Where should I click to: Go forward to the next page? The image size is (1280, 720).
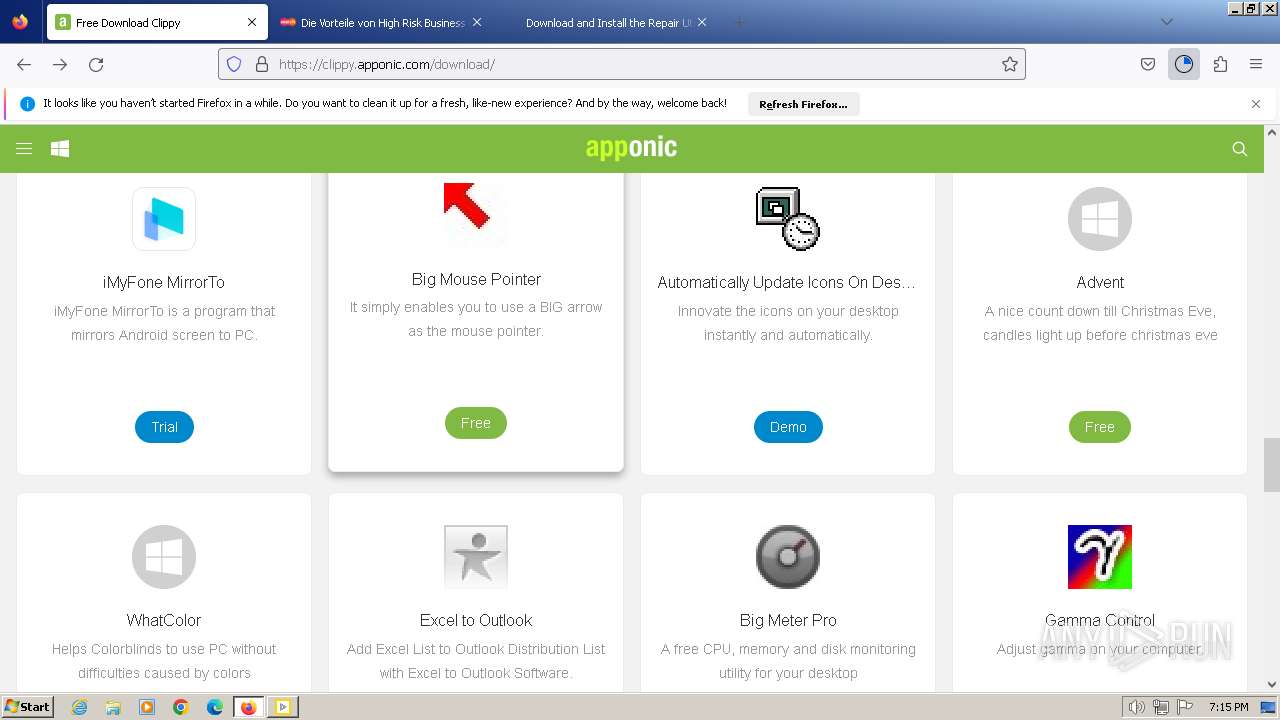click(60, 64)
